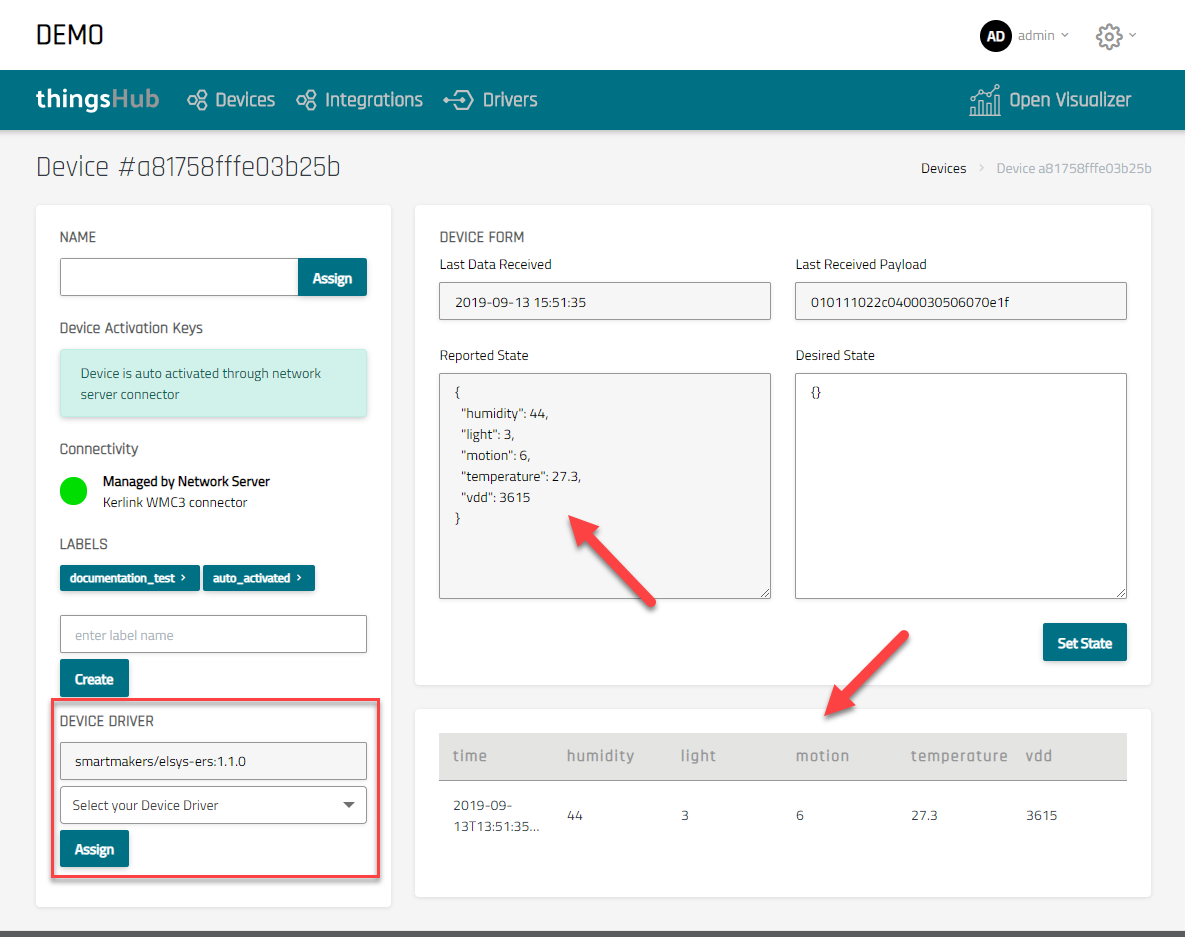Image resolution: width=1185 pixels, height=937 pixels.
Task: Open the auto_activated label chevron
Action: 299,578
